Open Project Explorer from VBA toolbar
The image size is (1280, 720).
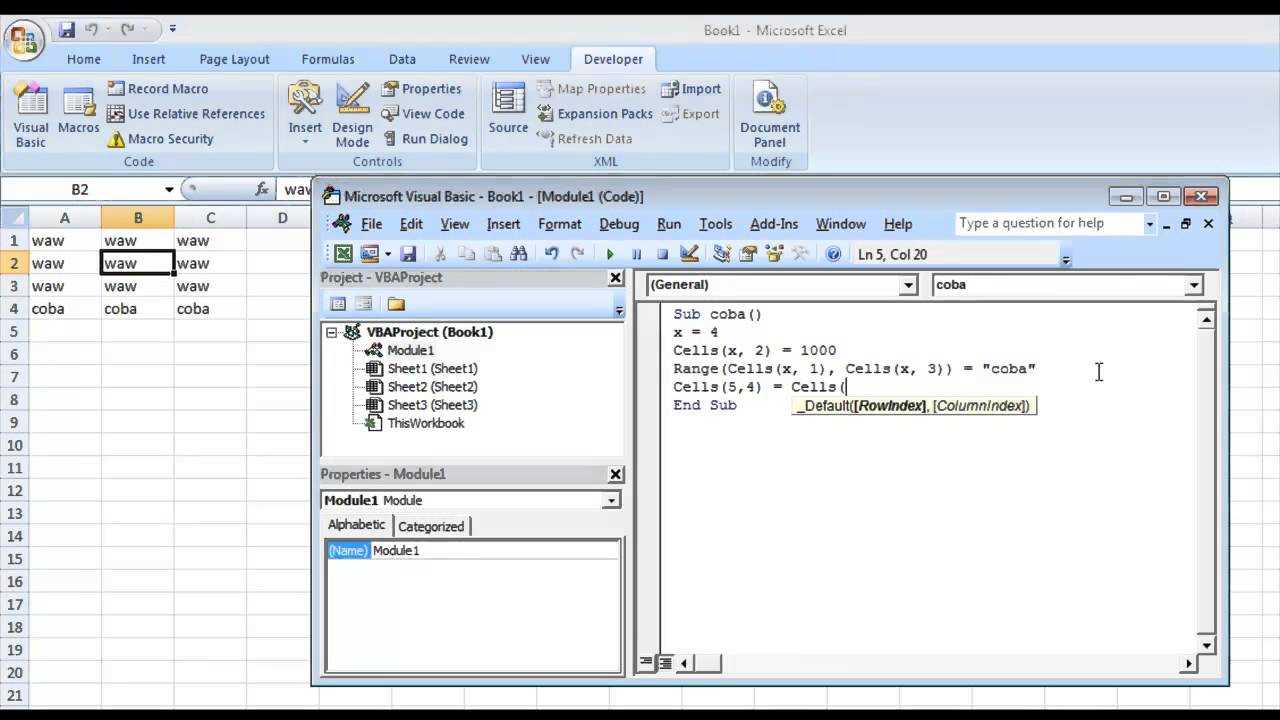(722, 254)
